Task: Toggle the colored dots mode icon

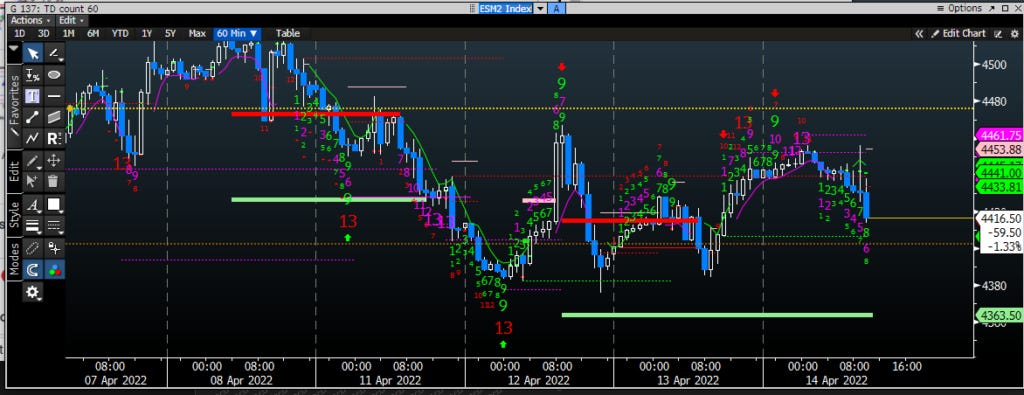Action: 54,270
